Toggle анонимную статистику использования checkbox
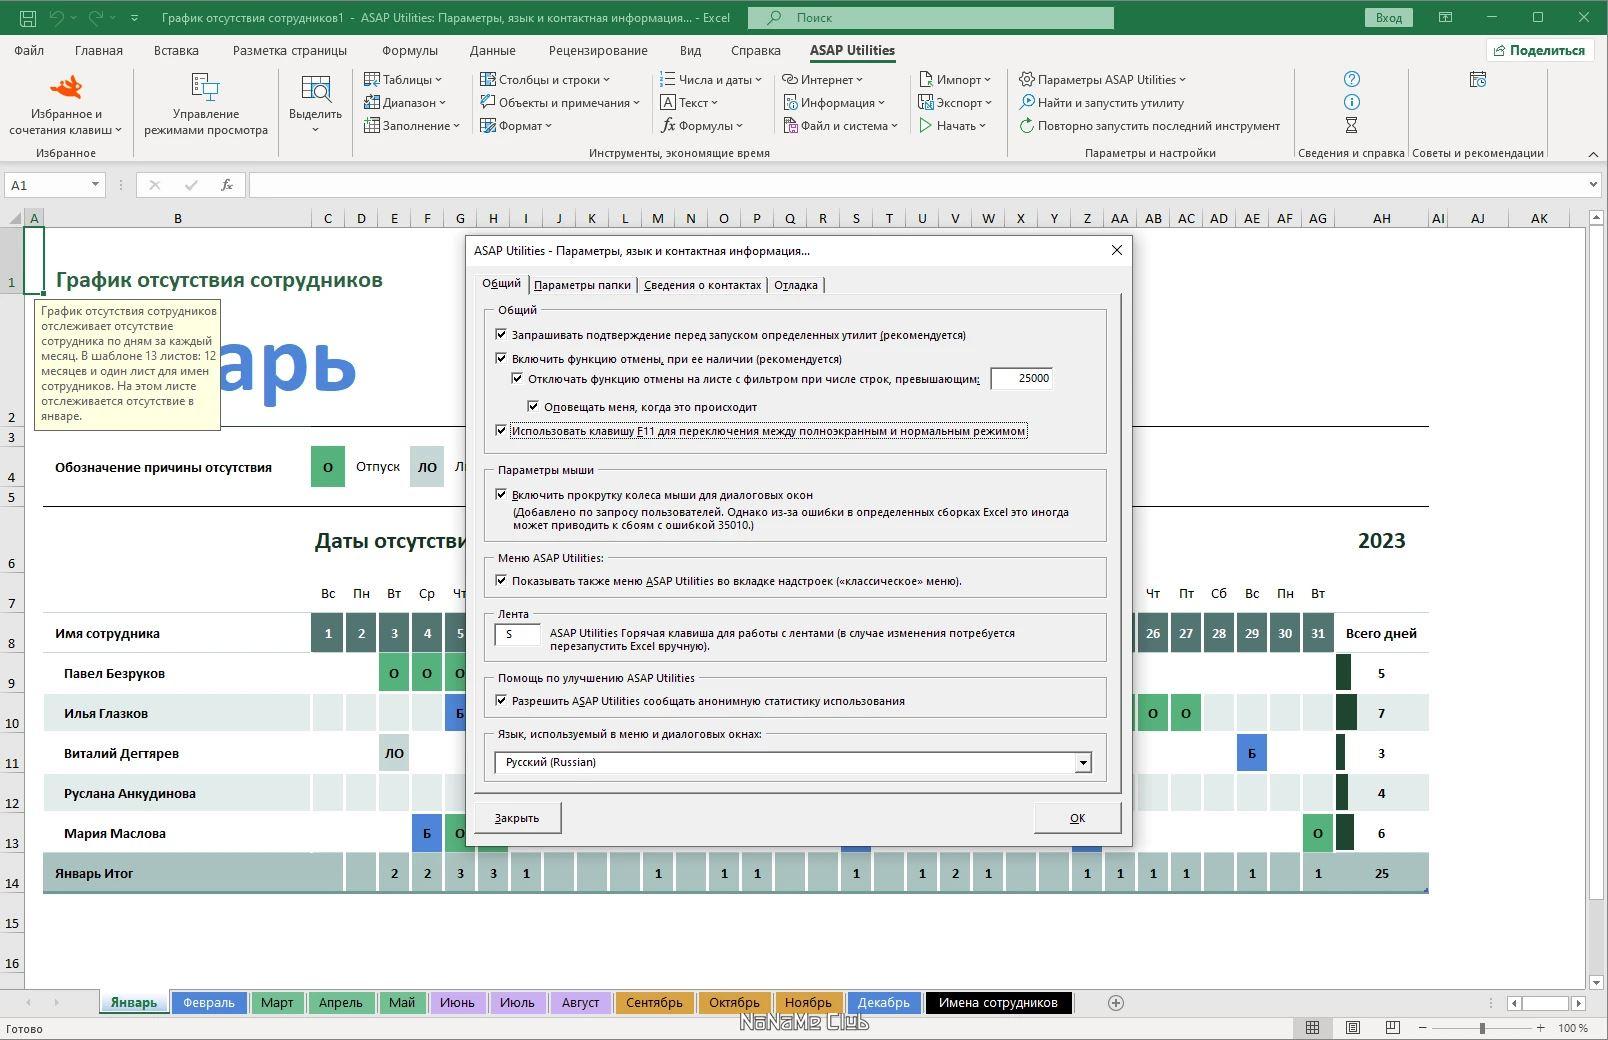1608x1040 pixels. [x=501, y=701]
